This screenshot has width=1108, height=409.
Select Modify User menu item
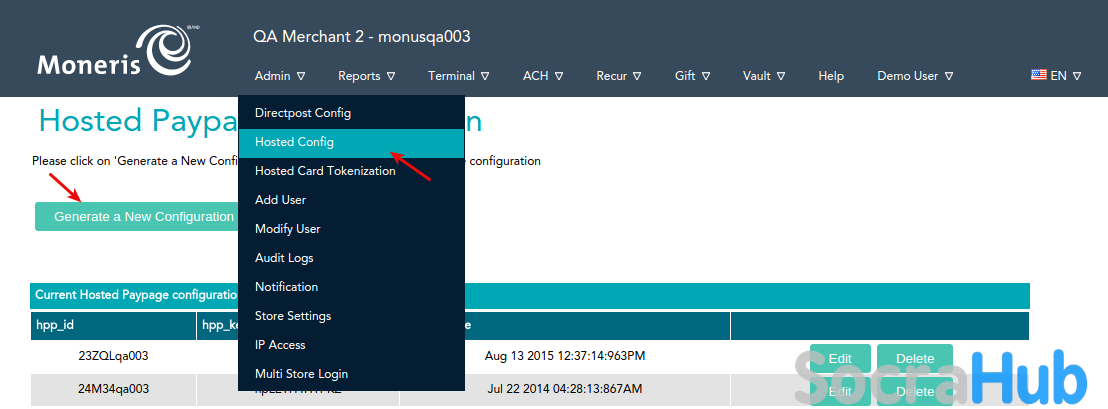(351, 229)
